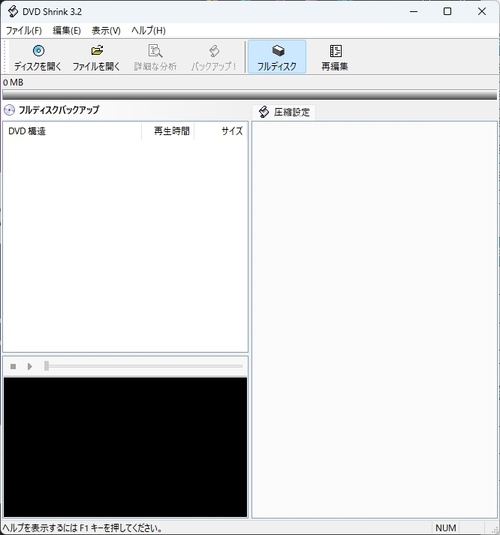500x535 pixels.
Task: Click the preview seek slider handle
Action: click(x=46, y=366)
